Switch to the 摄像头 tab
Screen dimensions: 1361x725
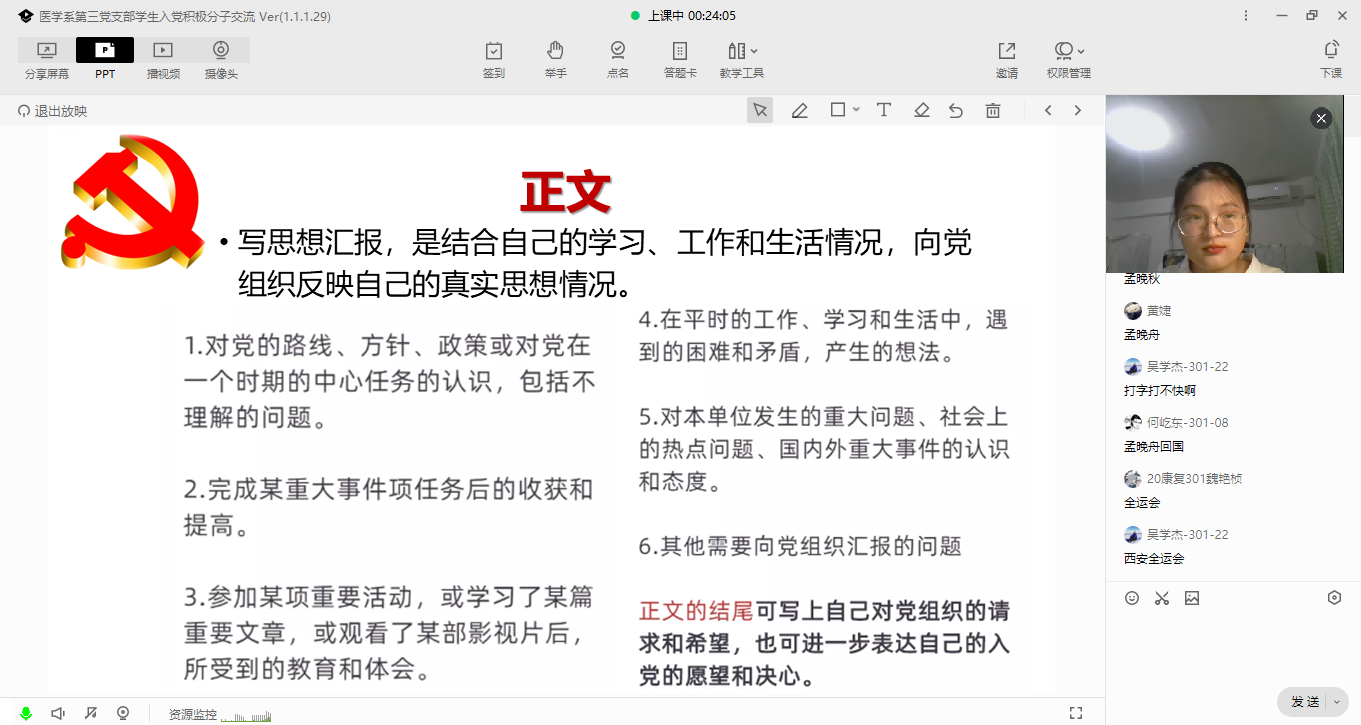[x=221, y=59]
